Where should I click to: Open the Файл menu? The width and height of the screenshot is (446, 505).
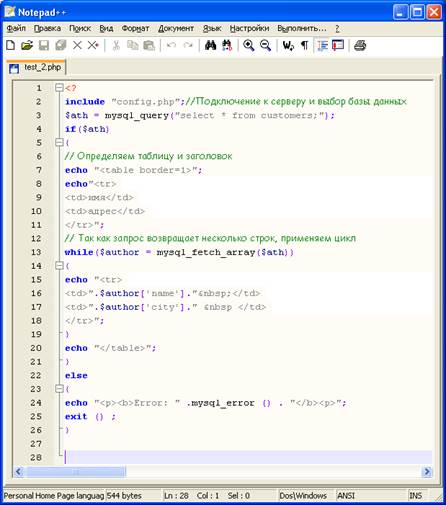[x=16, y=29]
